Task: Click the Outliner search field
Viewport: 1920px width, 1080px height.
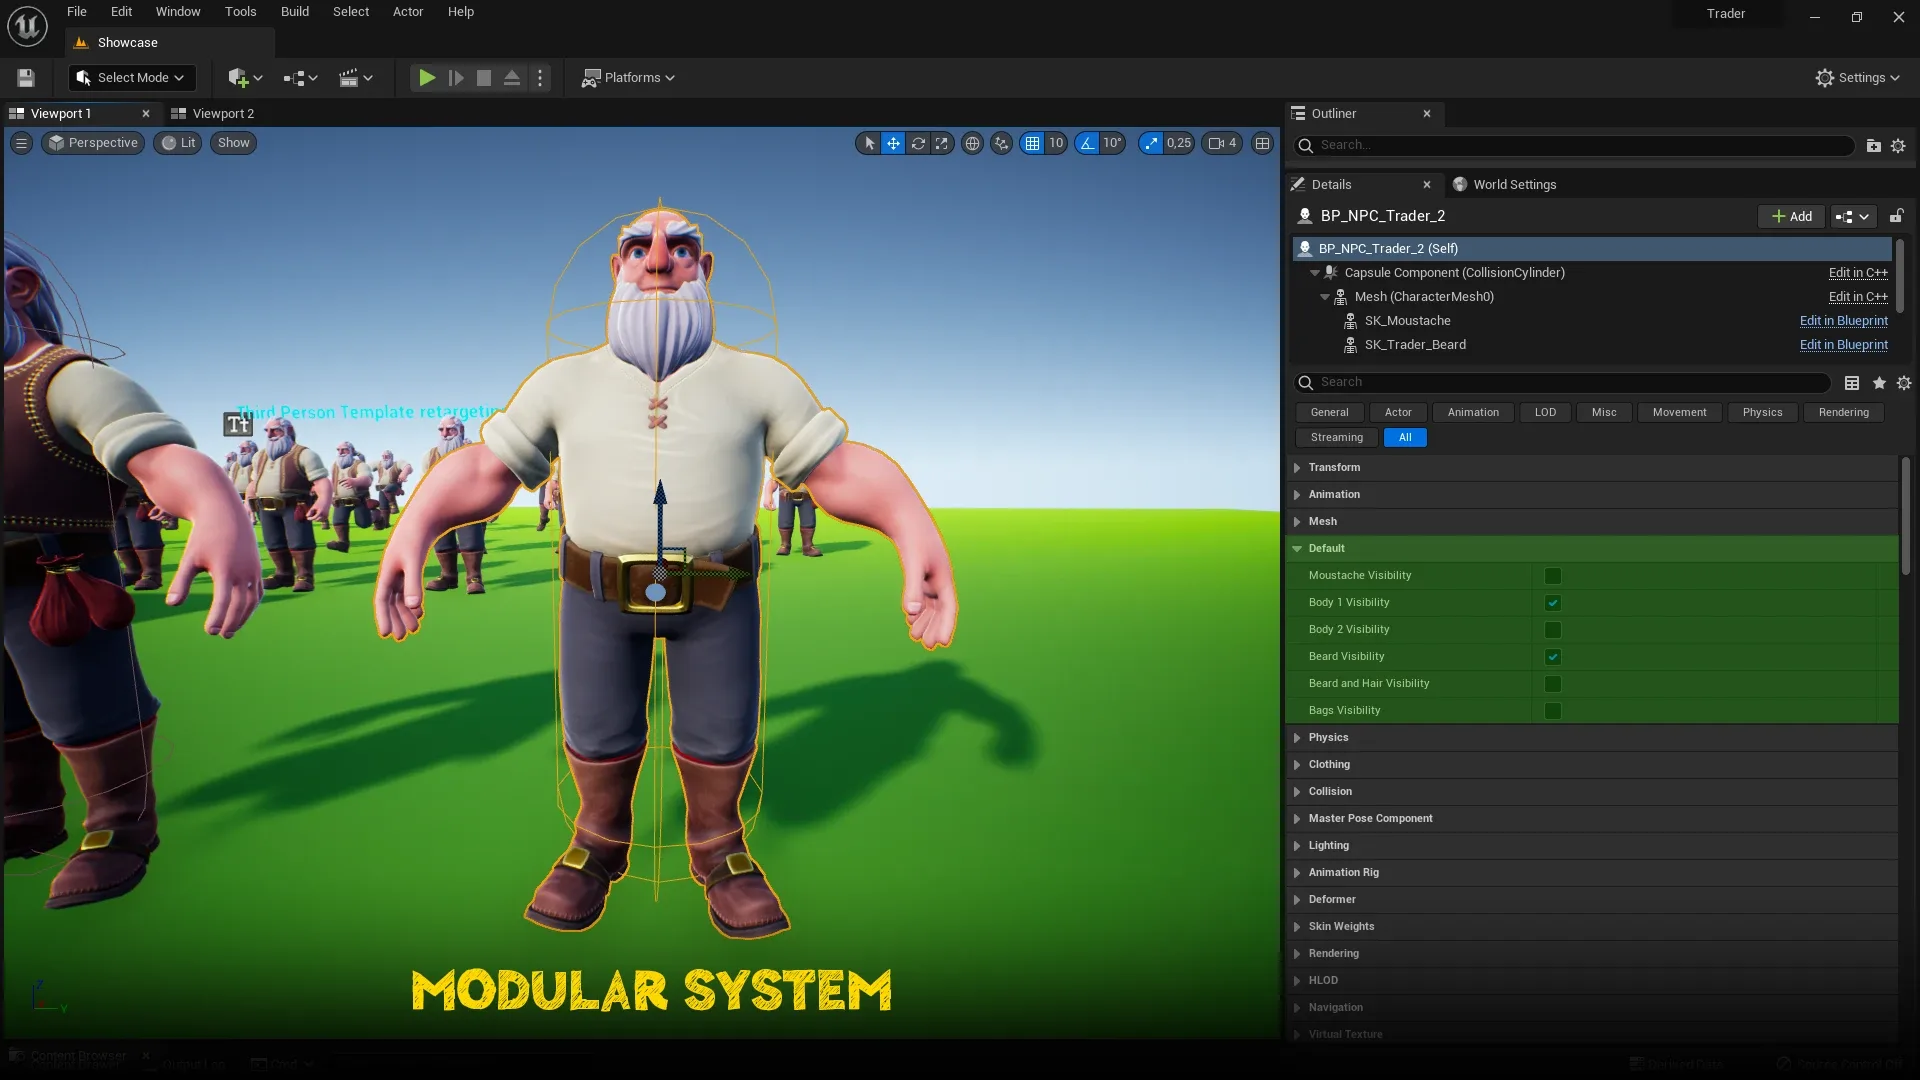Action: 1580,145
